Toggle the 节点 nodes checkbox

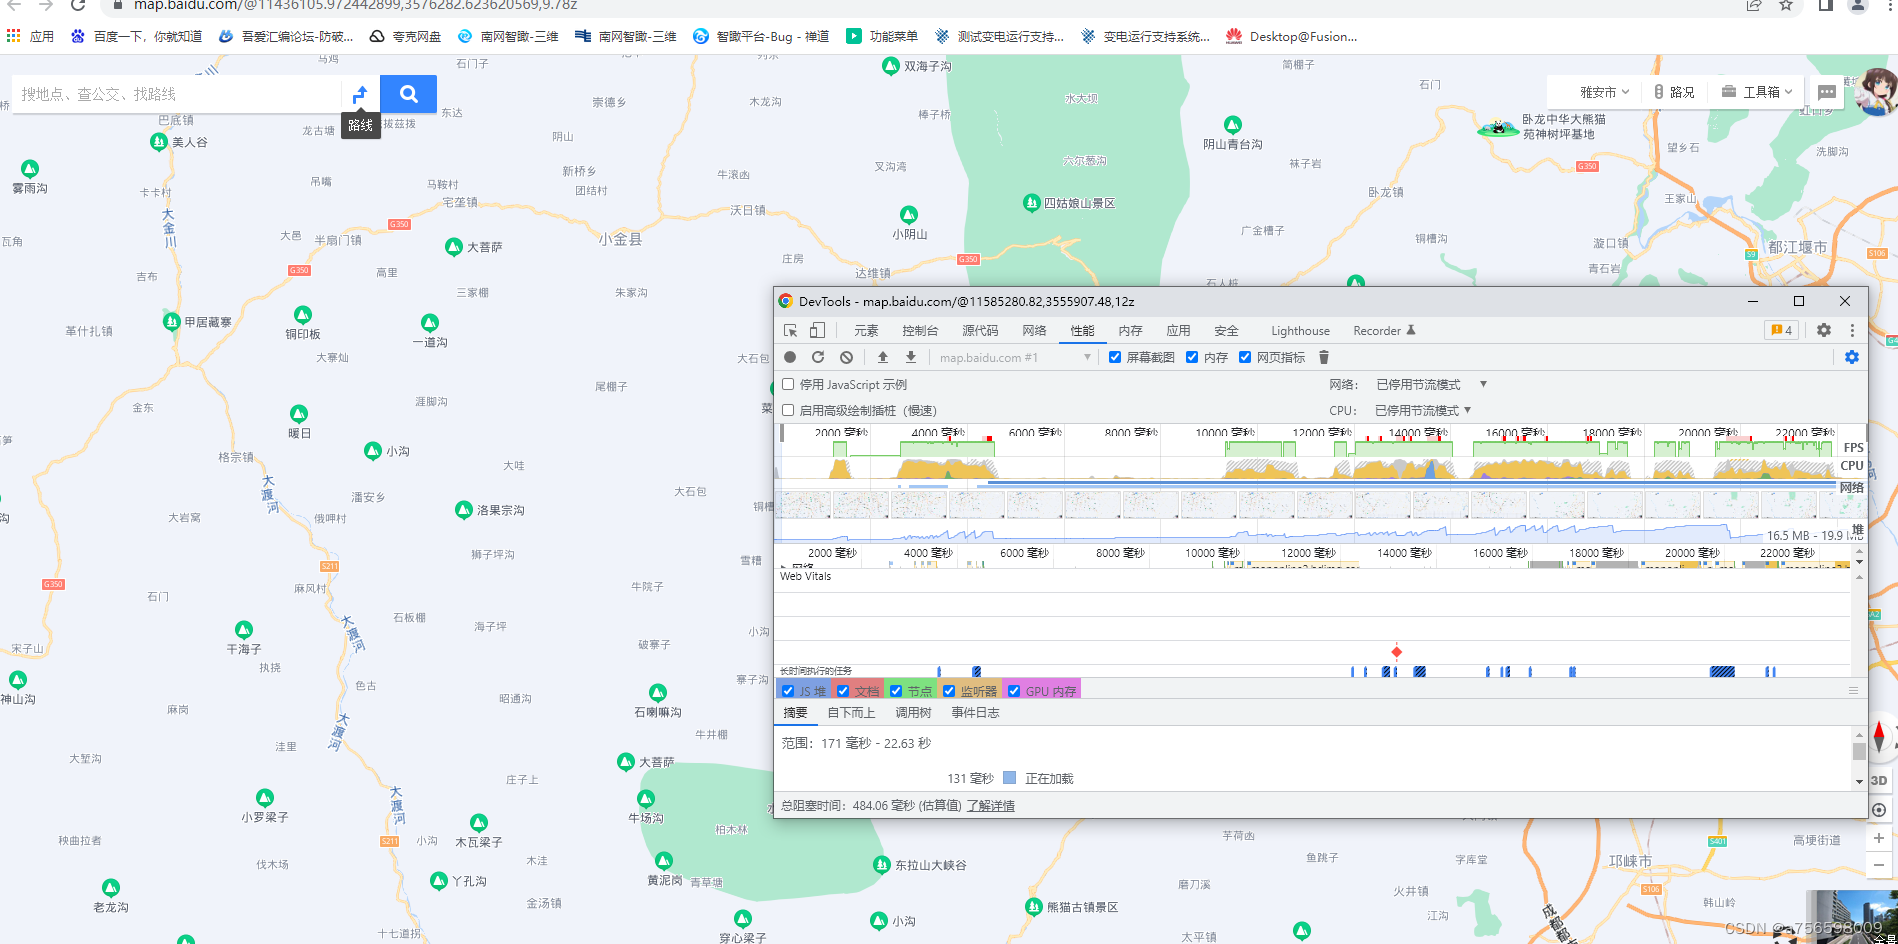pyautogui.click(x=896, y=691)
